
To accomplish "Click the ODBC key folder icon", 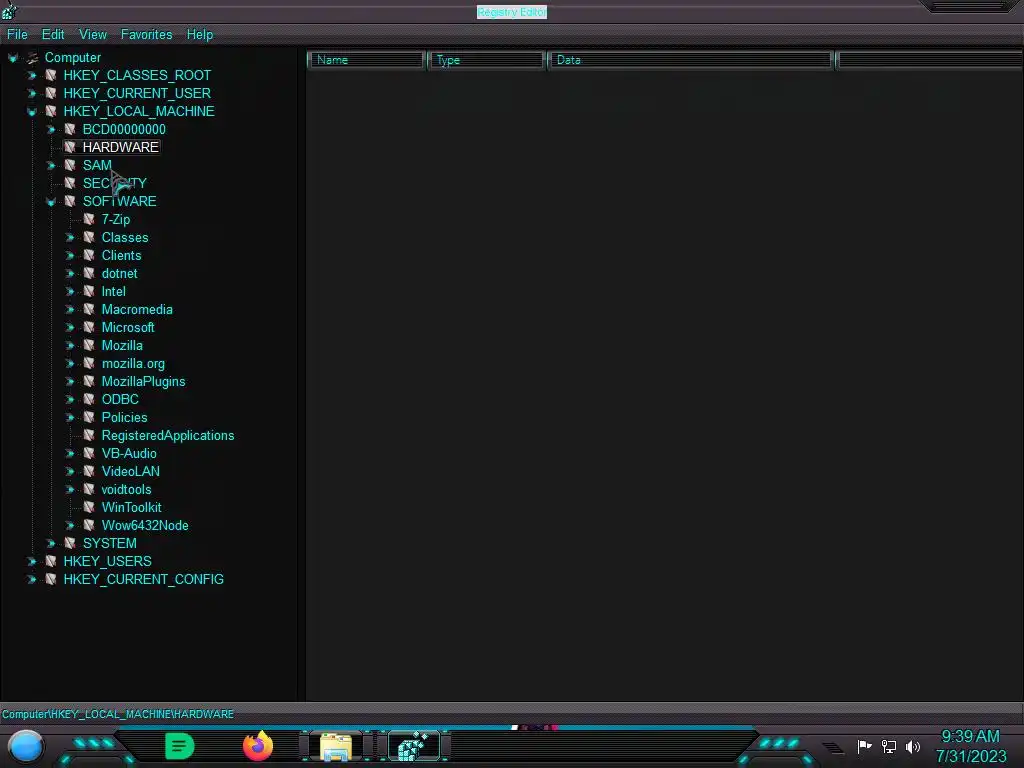I will (89, 399).
